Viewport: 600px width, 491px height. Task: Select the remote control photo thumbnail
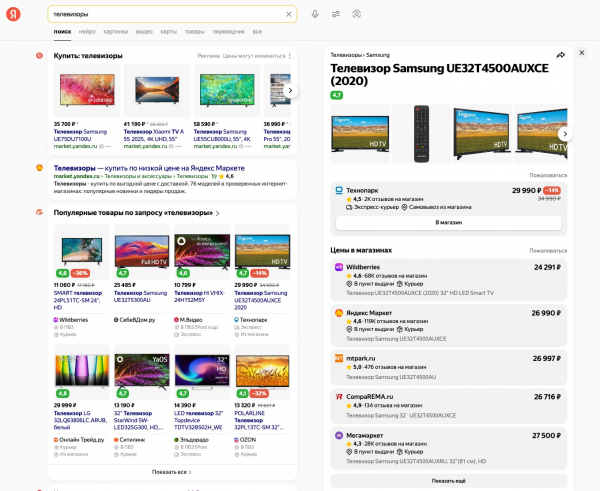tap(421, 133)
